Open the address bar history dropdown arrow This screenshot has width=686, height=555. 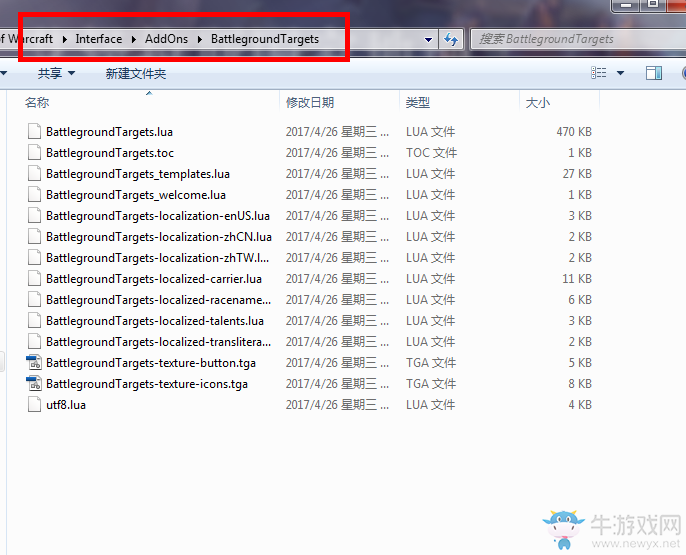coord(428,40)
